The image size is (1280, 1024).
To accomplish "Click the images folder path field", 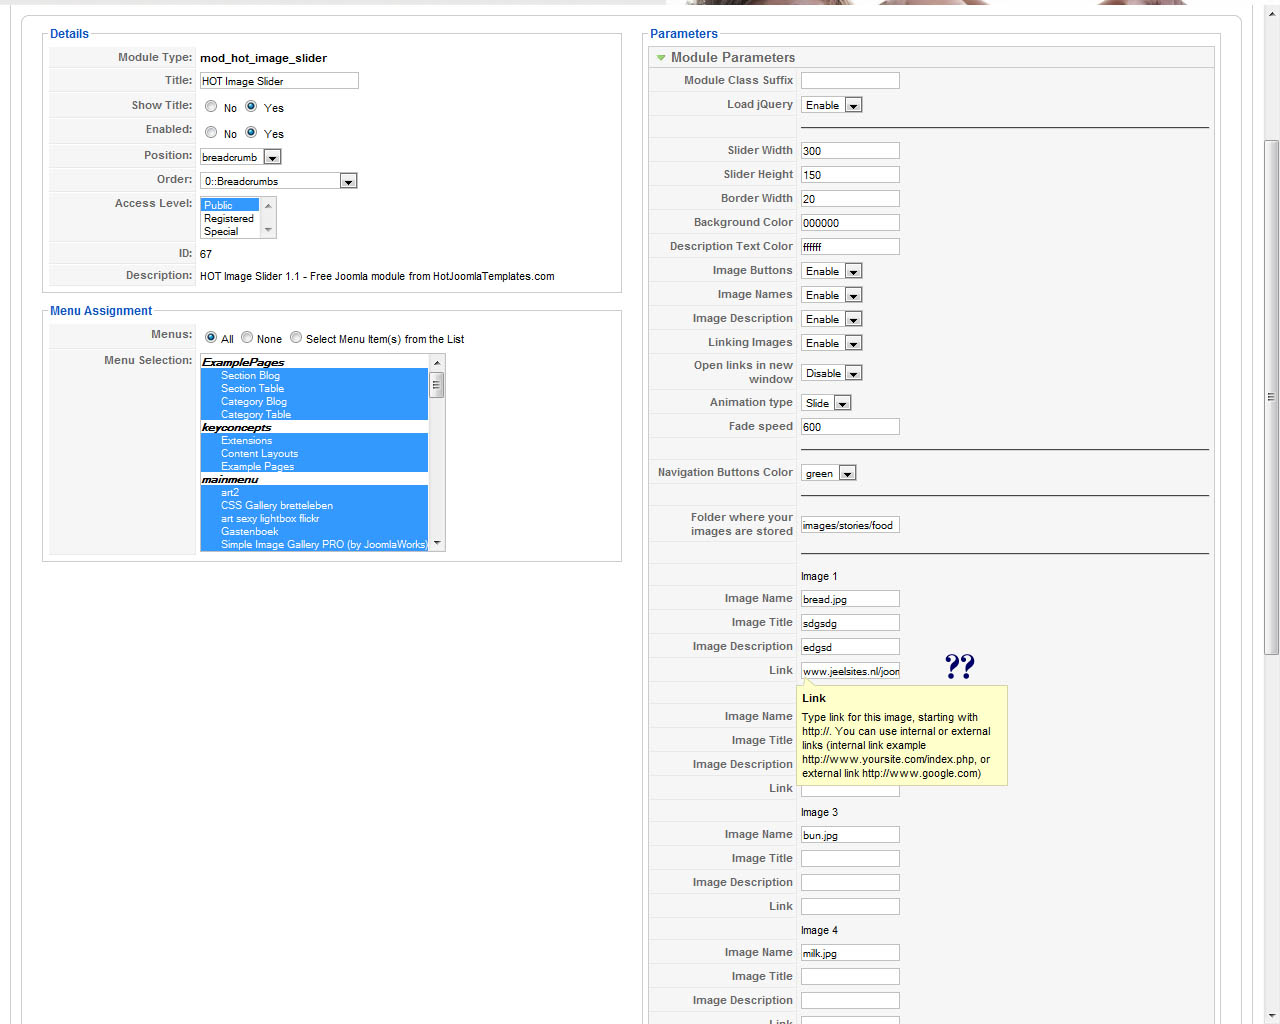I will click(x=850, y=524).
